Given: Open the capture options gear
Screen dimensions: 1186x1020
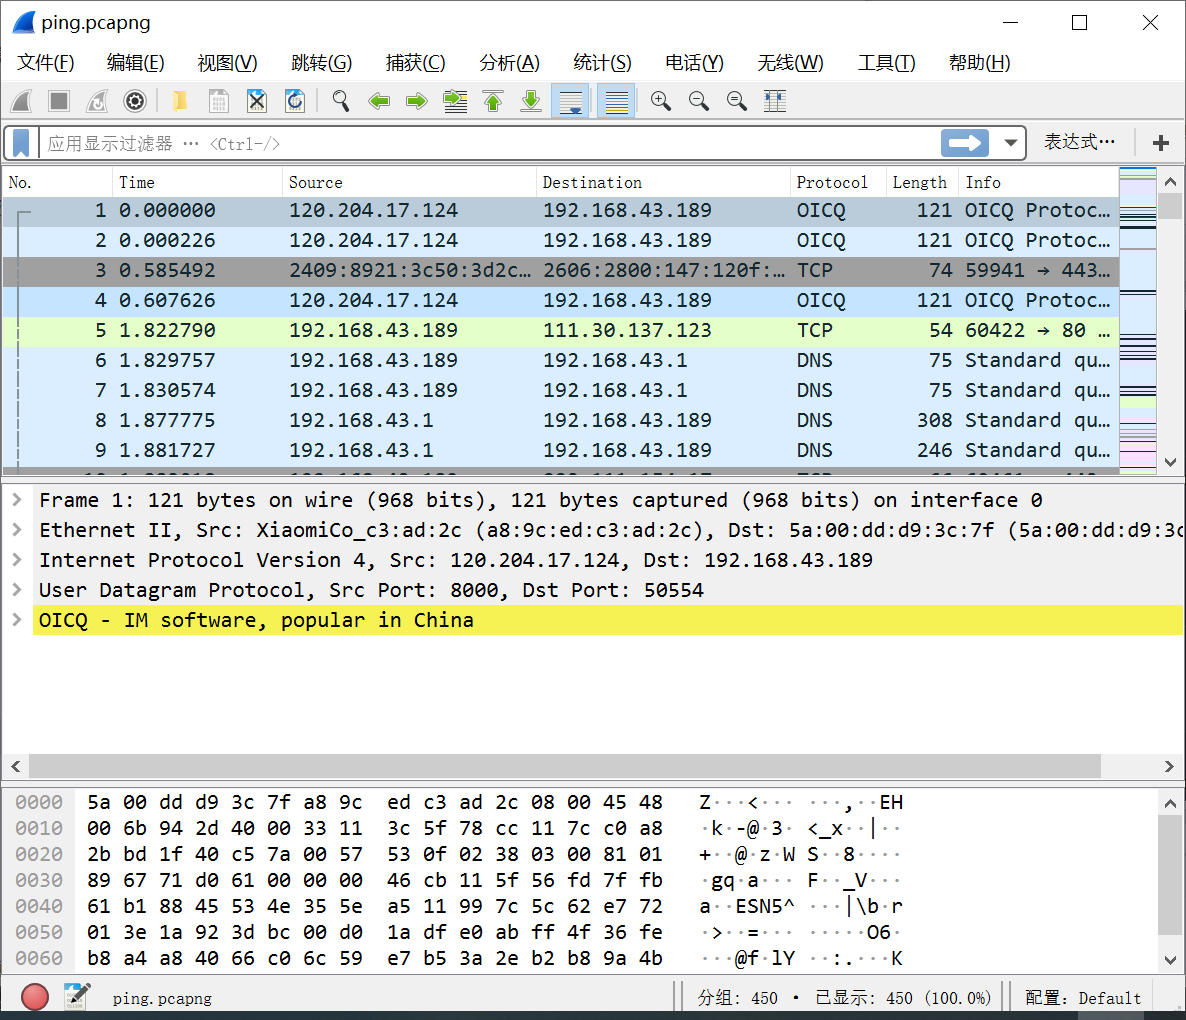Looking at the screenshot, I should [135, 100].
